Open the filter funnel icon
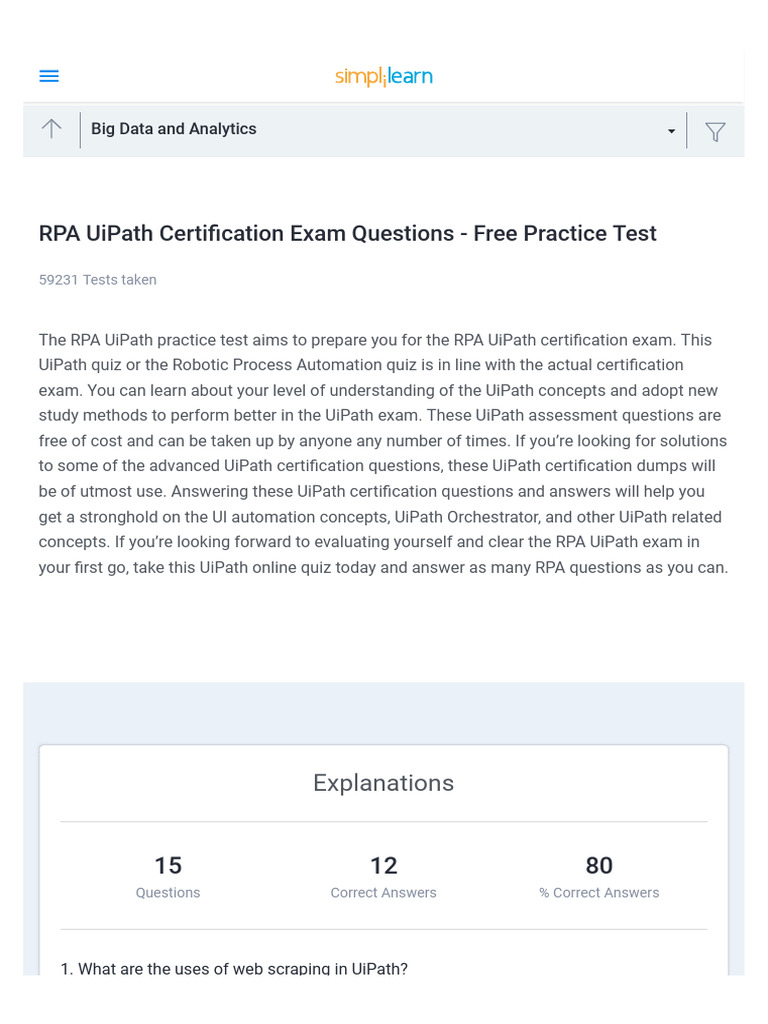 [715, 131]
